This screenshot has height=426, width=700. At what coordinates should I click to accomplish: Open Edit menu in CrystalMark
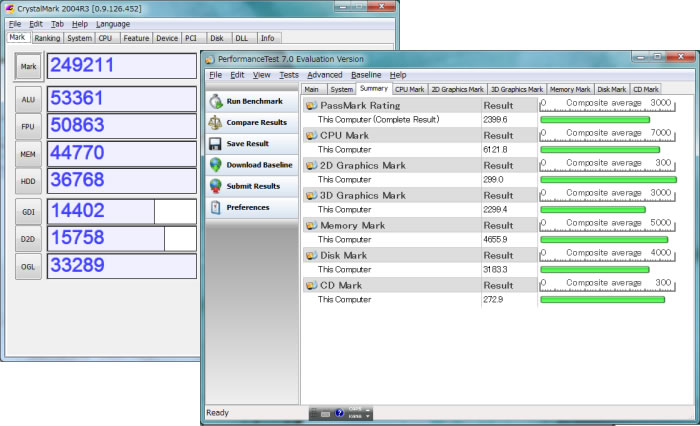[36, 24]
